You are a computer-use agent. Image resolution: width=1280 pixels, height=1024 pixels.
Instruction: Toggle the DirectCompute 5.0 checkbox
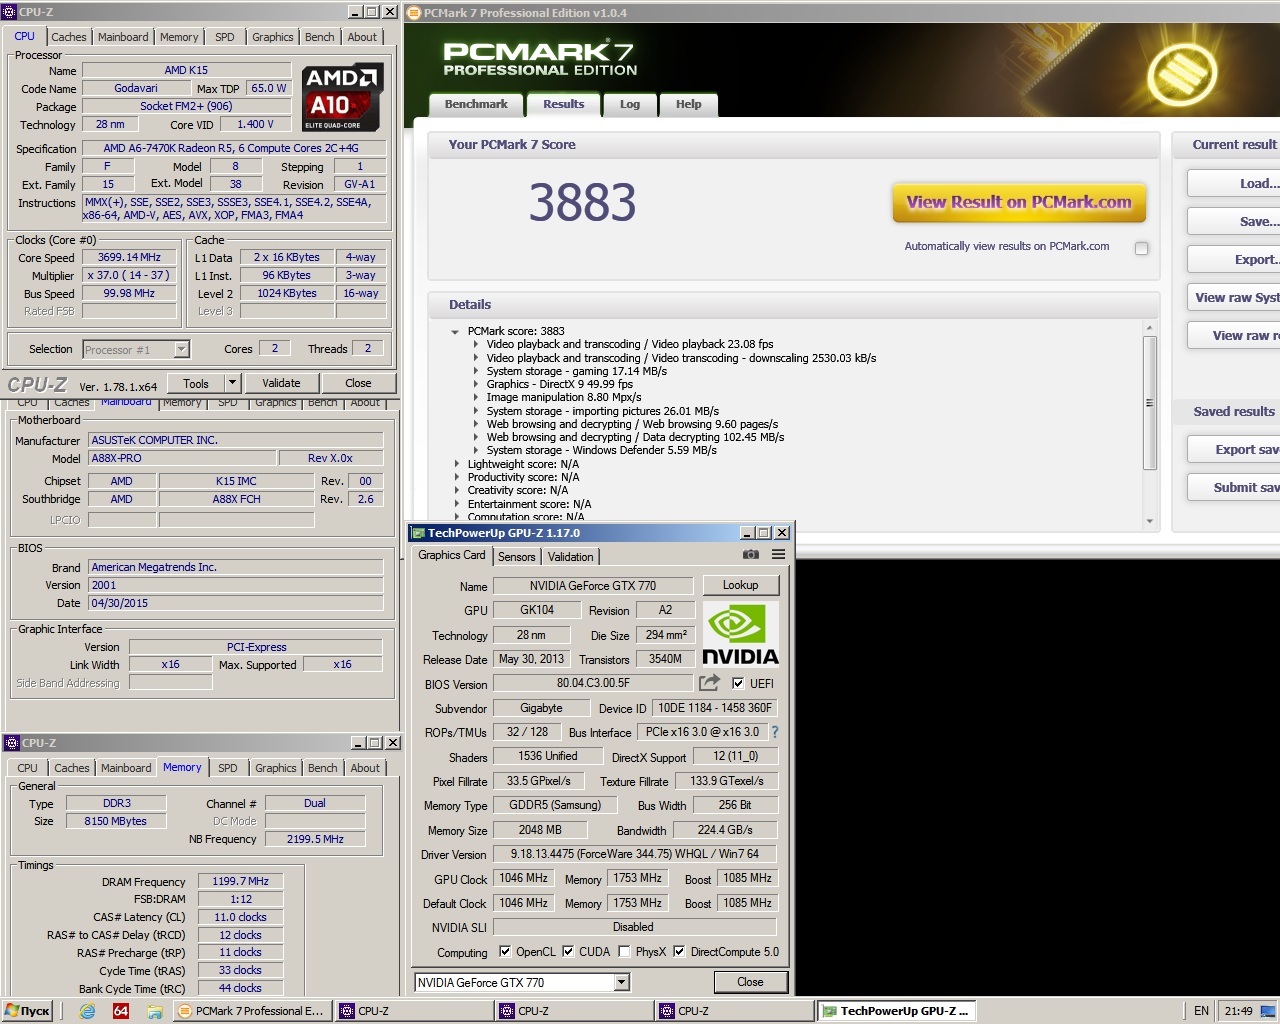coord(679,952)
